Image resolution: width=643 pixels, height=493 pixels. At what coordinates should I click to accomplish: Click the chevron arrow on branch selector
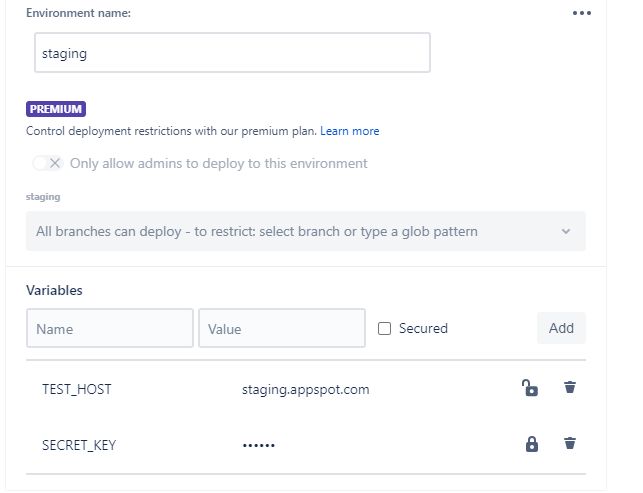pyautogui.click(x=566, y=232)
